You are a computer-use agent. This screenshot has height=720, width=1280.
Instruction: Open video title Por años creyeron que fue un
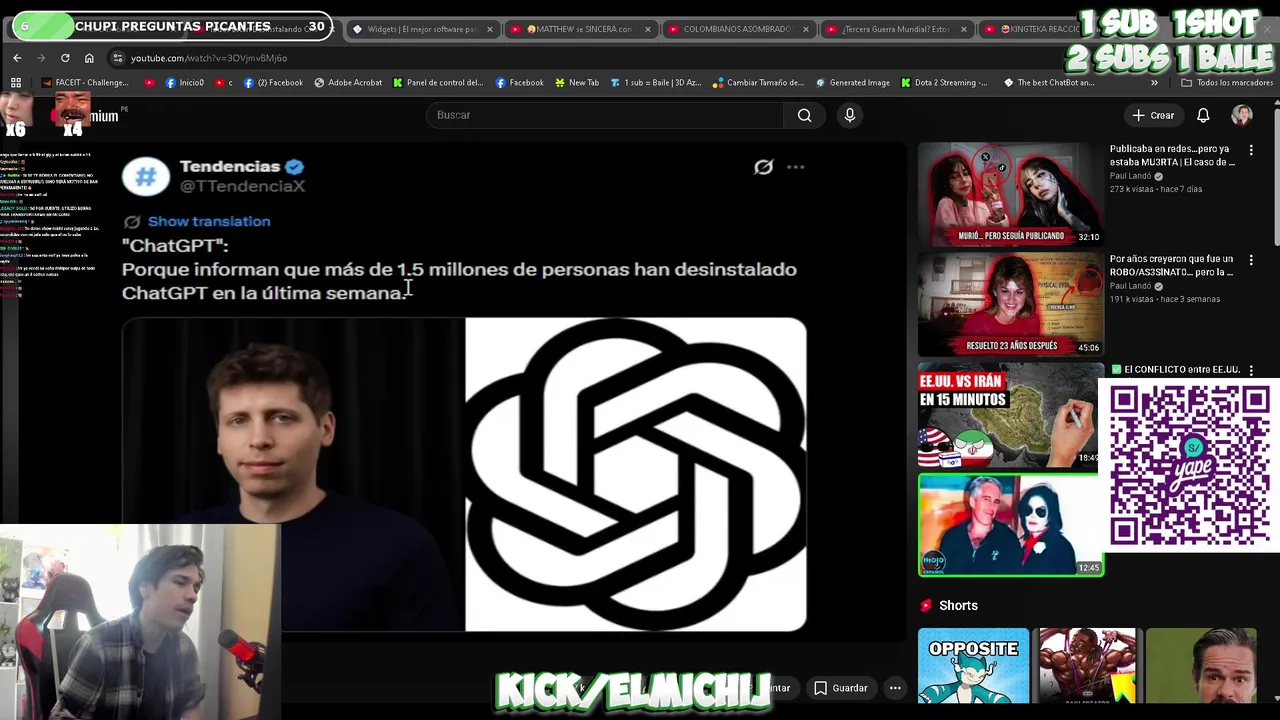coord(1172,265)
